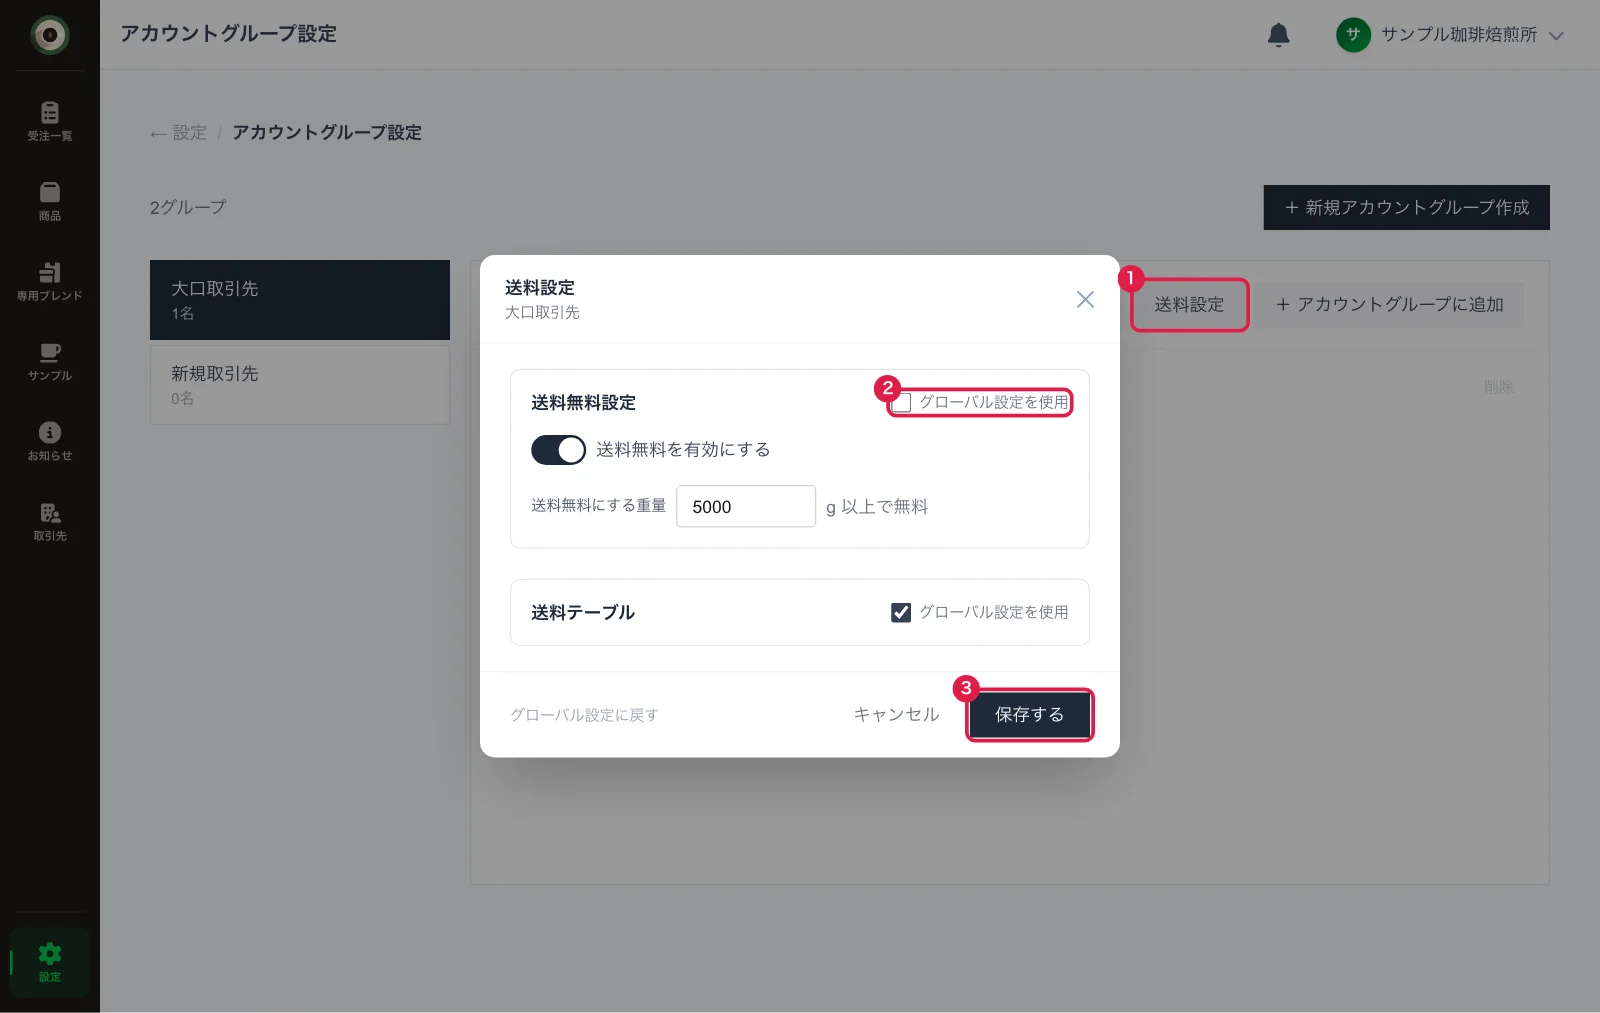
Task: Click the green サ account avatar
Action: click(1353, 35)
